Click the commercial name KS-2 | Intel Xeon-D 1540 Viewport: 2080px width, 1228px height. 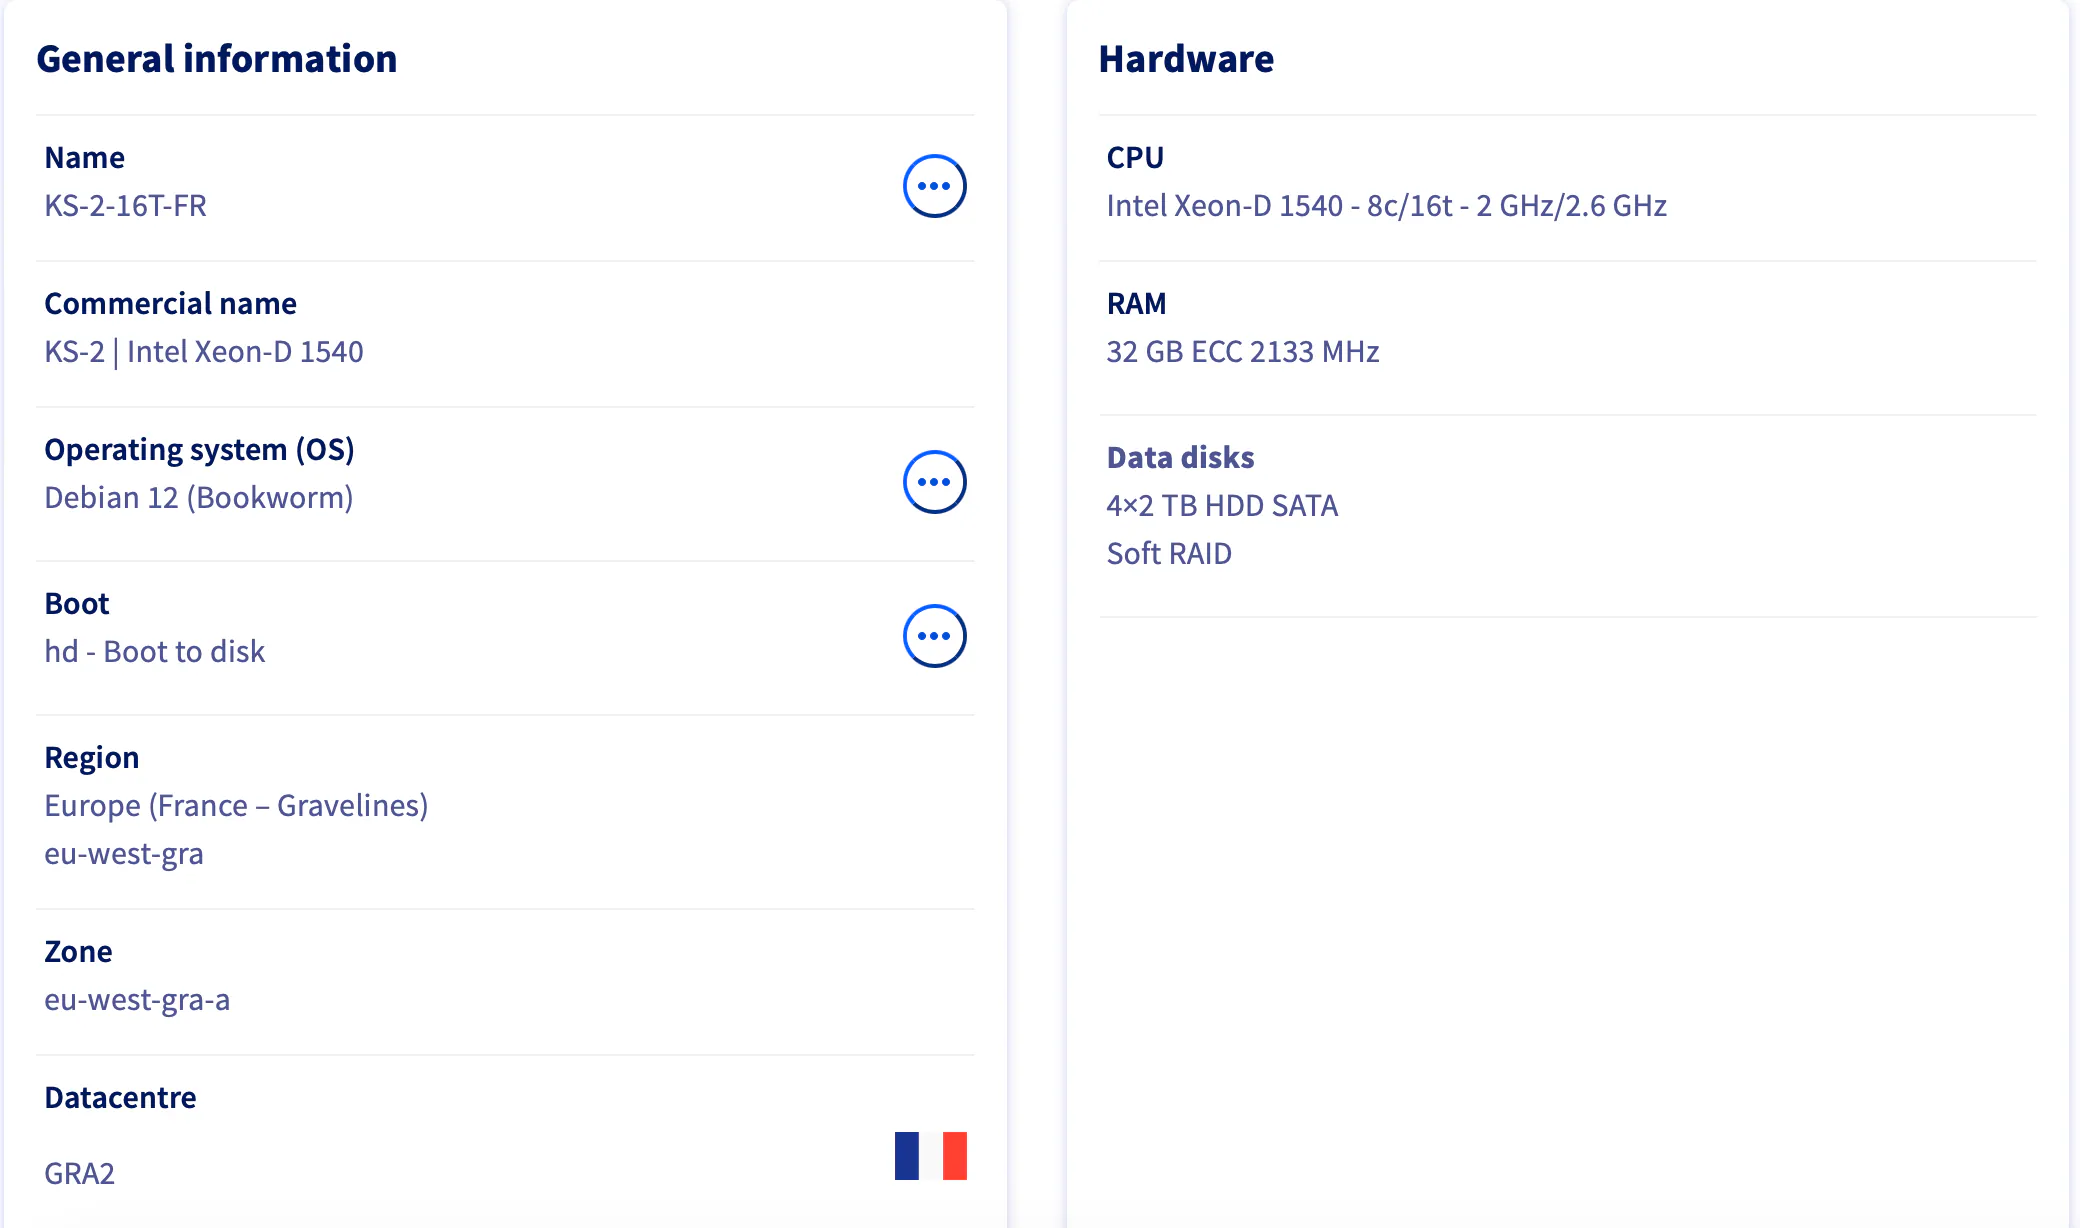click(203, 352)
